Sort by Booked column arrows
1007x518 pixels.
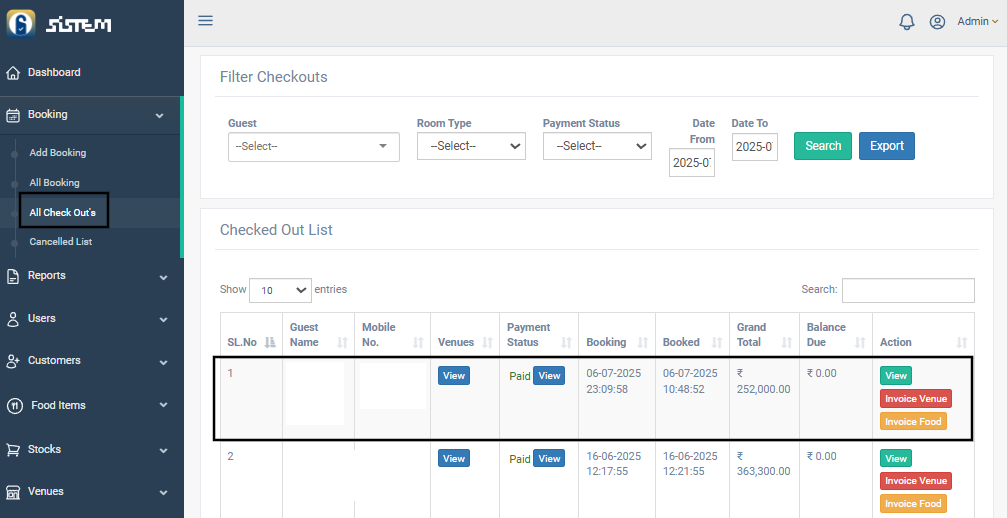[x=717, y=343]
